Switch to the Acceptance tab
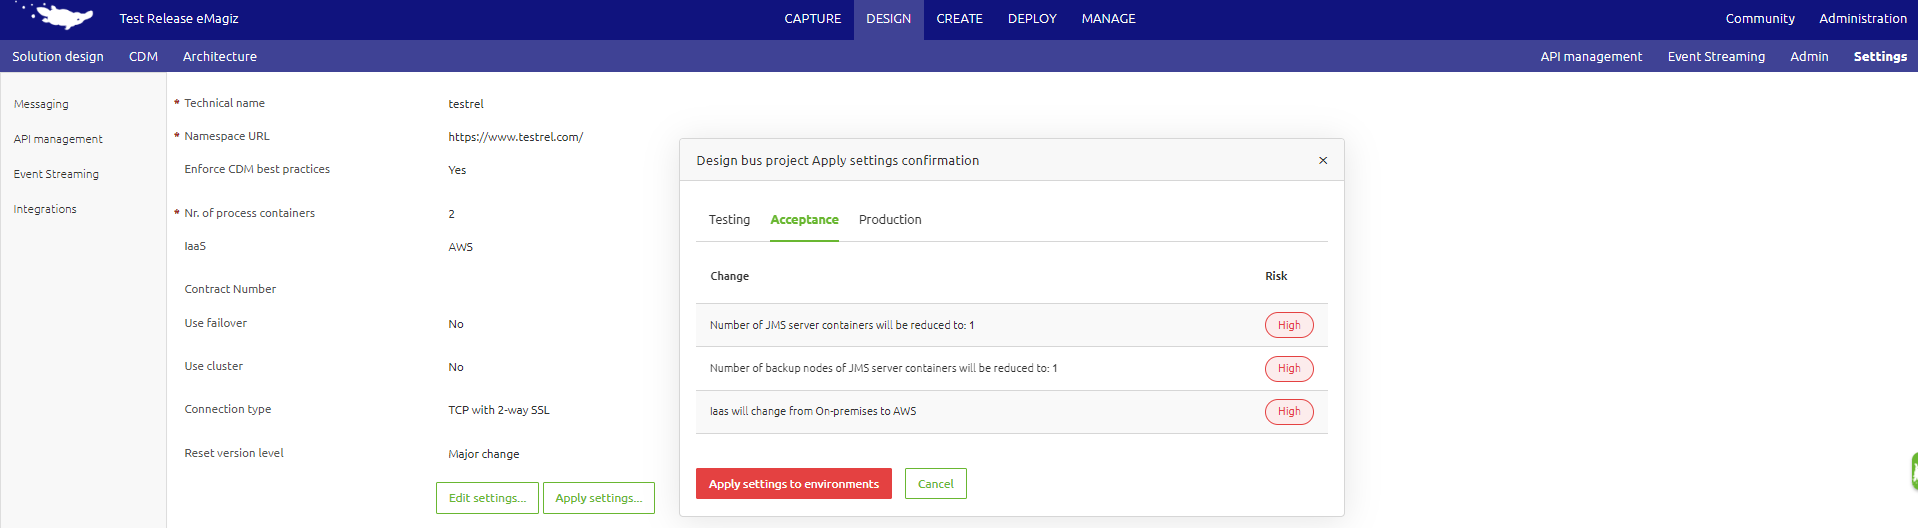The width and height of the screenshot is (1918, 528). [x=804, y=220]
